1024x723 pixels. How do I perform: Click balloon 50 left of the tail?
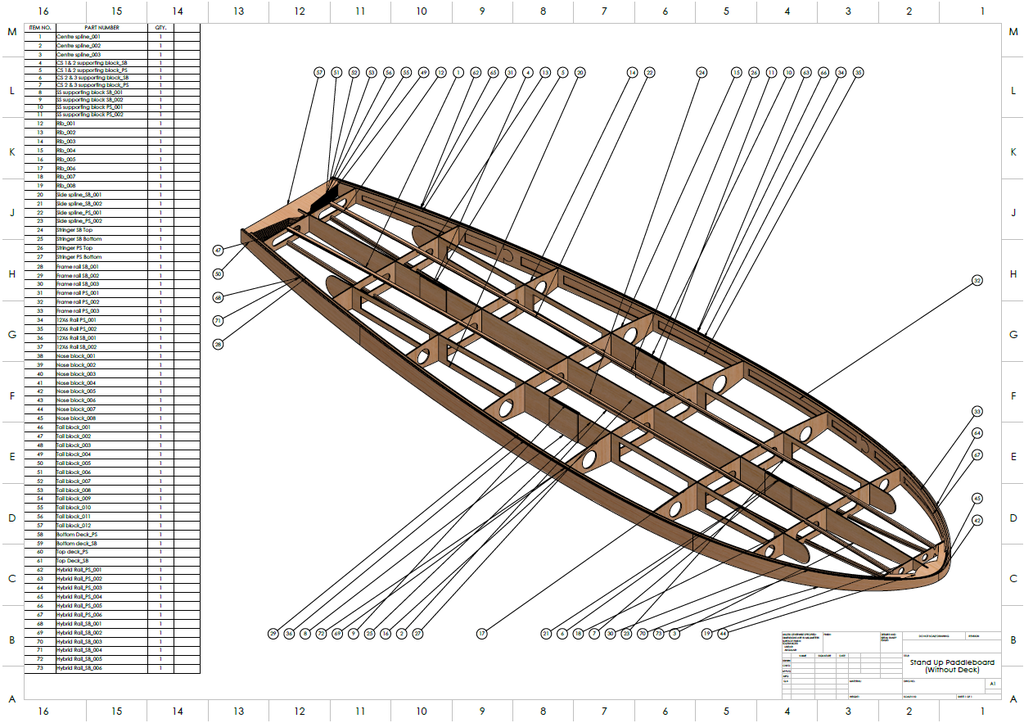(218, 273)
